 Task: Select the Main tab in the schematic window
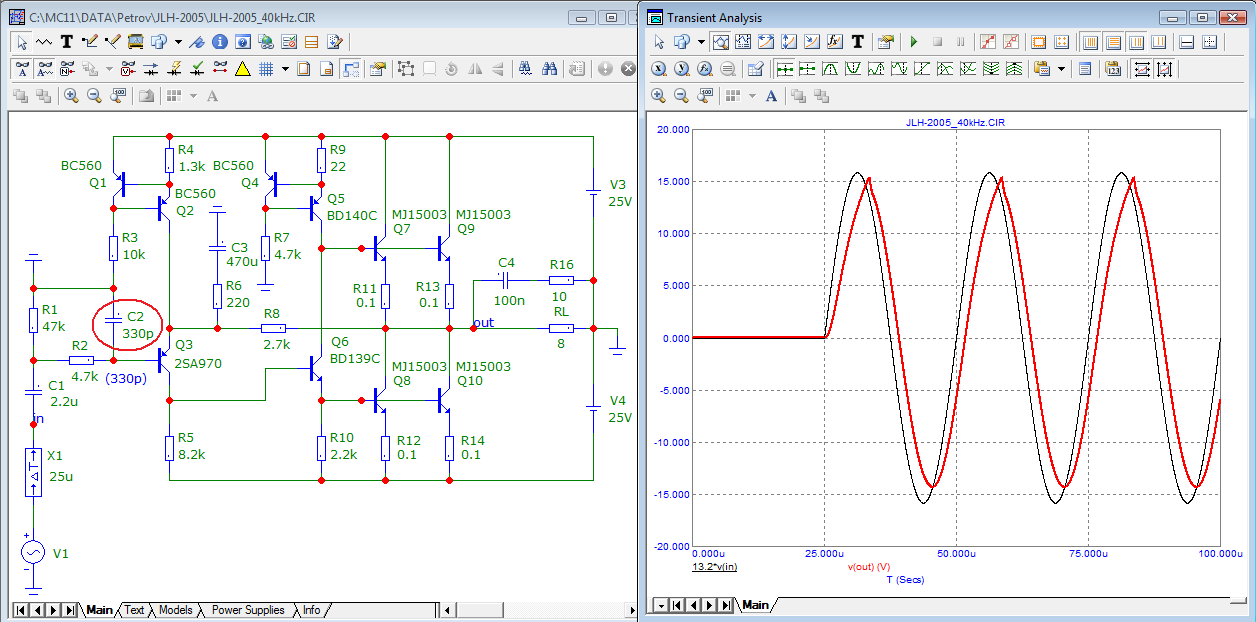click(x=99, y=610)
